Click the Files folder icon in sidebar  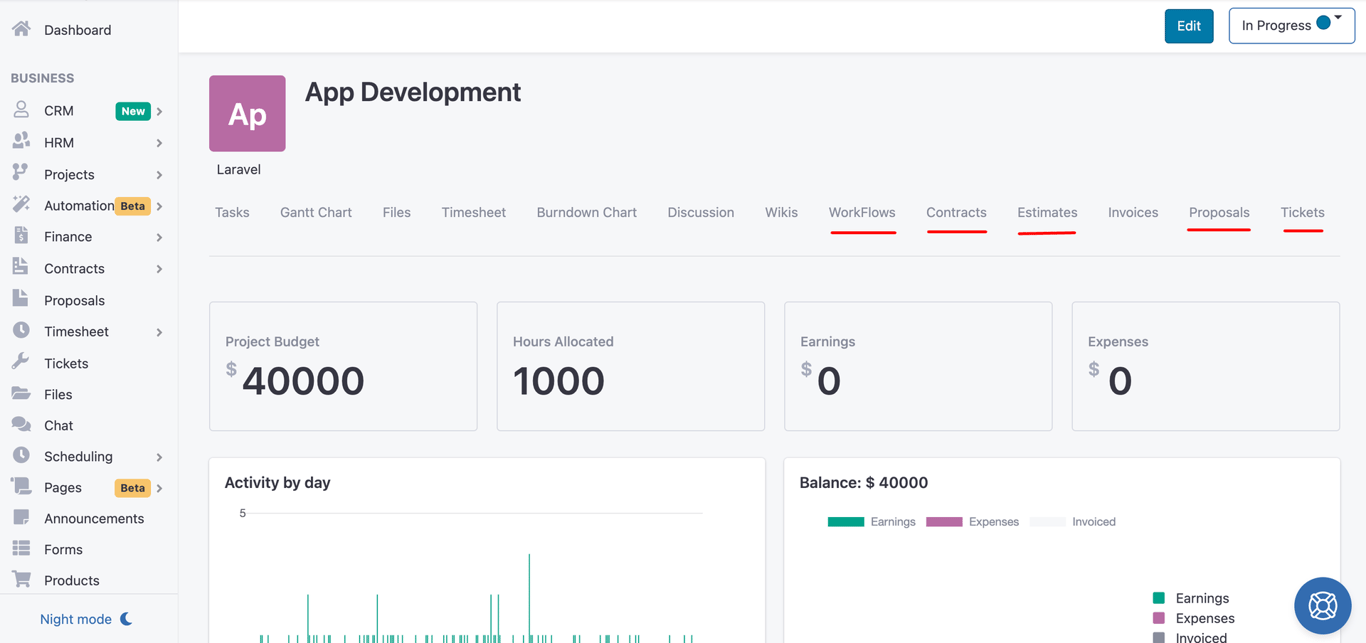(x=21, y=394)
